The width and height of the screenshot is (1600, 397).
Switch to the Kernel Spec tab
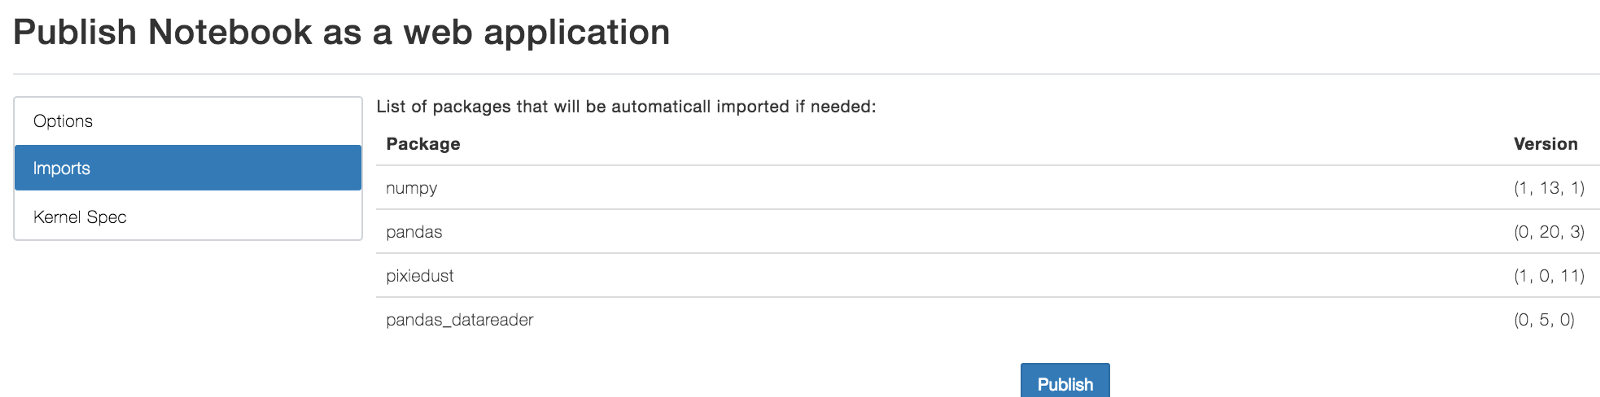click(188, 216)
